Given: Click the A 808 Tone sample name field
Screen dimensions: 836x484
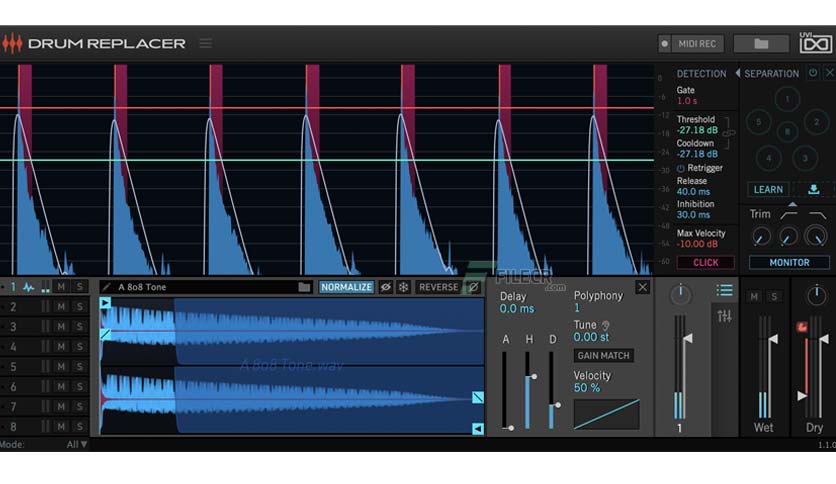Looking at the screenshot, I should tap(205, 287).
